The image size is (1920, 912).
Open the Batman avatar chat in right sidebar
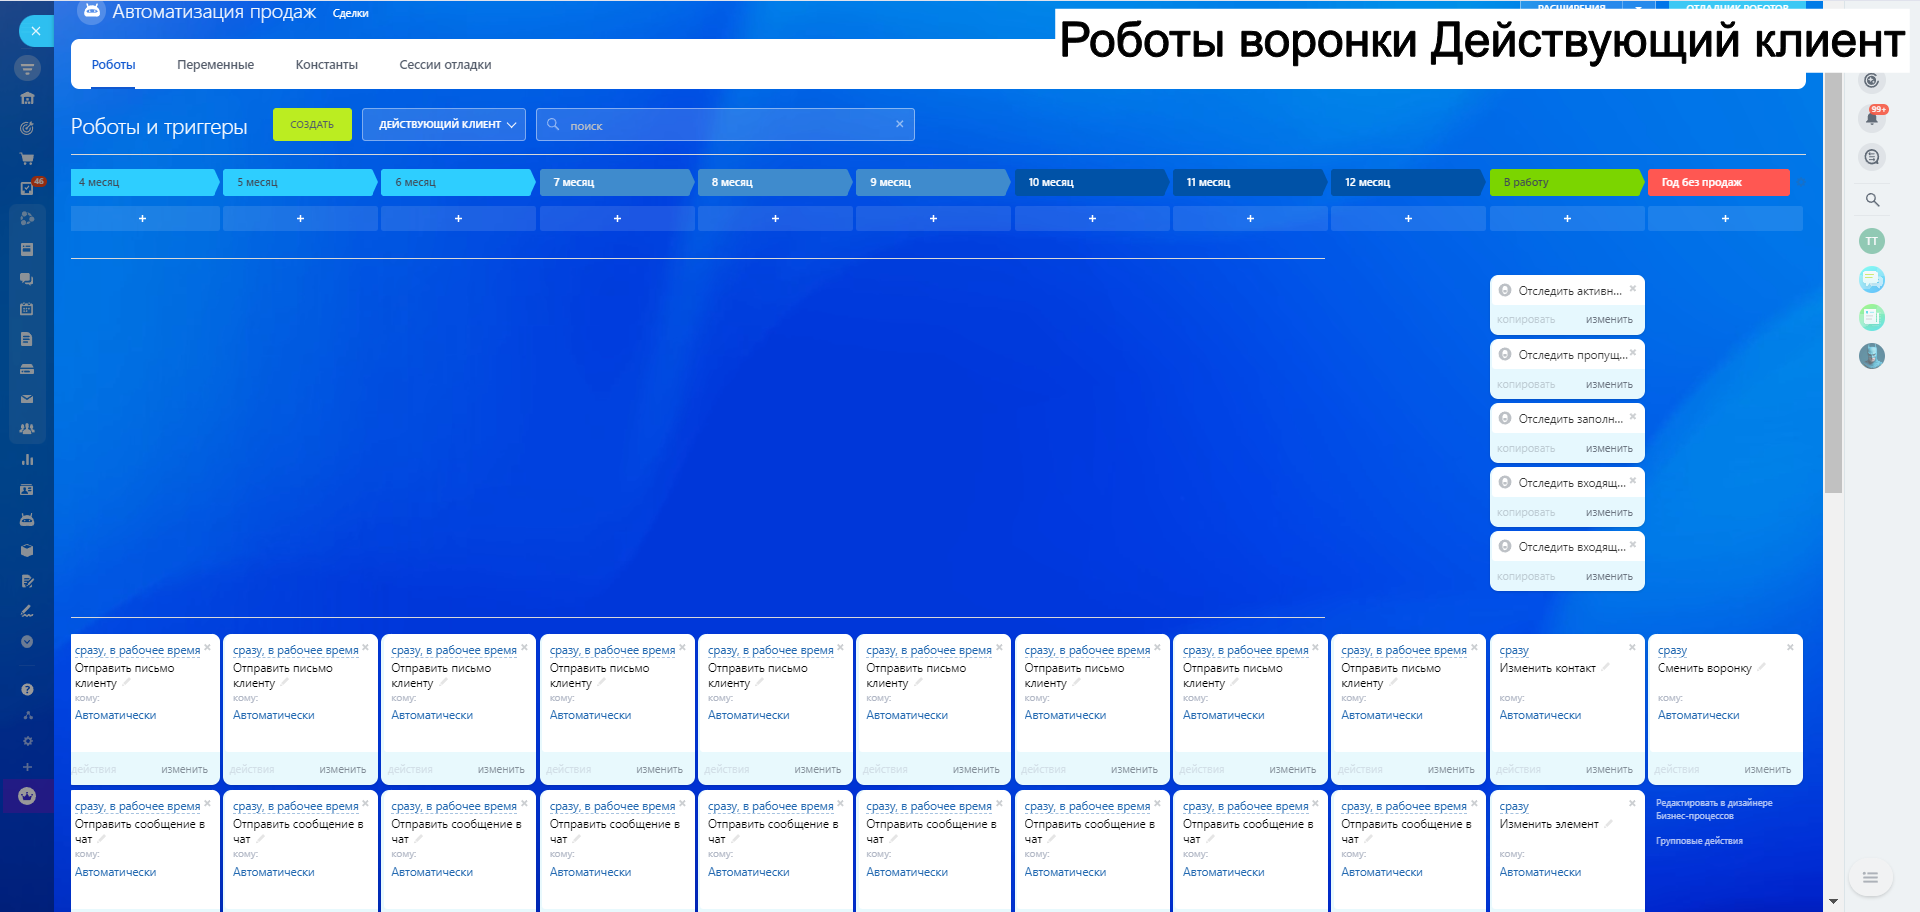click(x=1872, y=356)
